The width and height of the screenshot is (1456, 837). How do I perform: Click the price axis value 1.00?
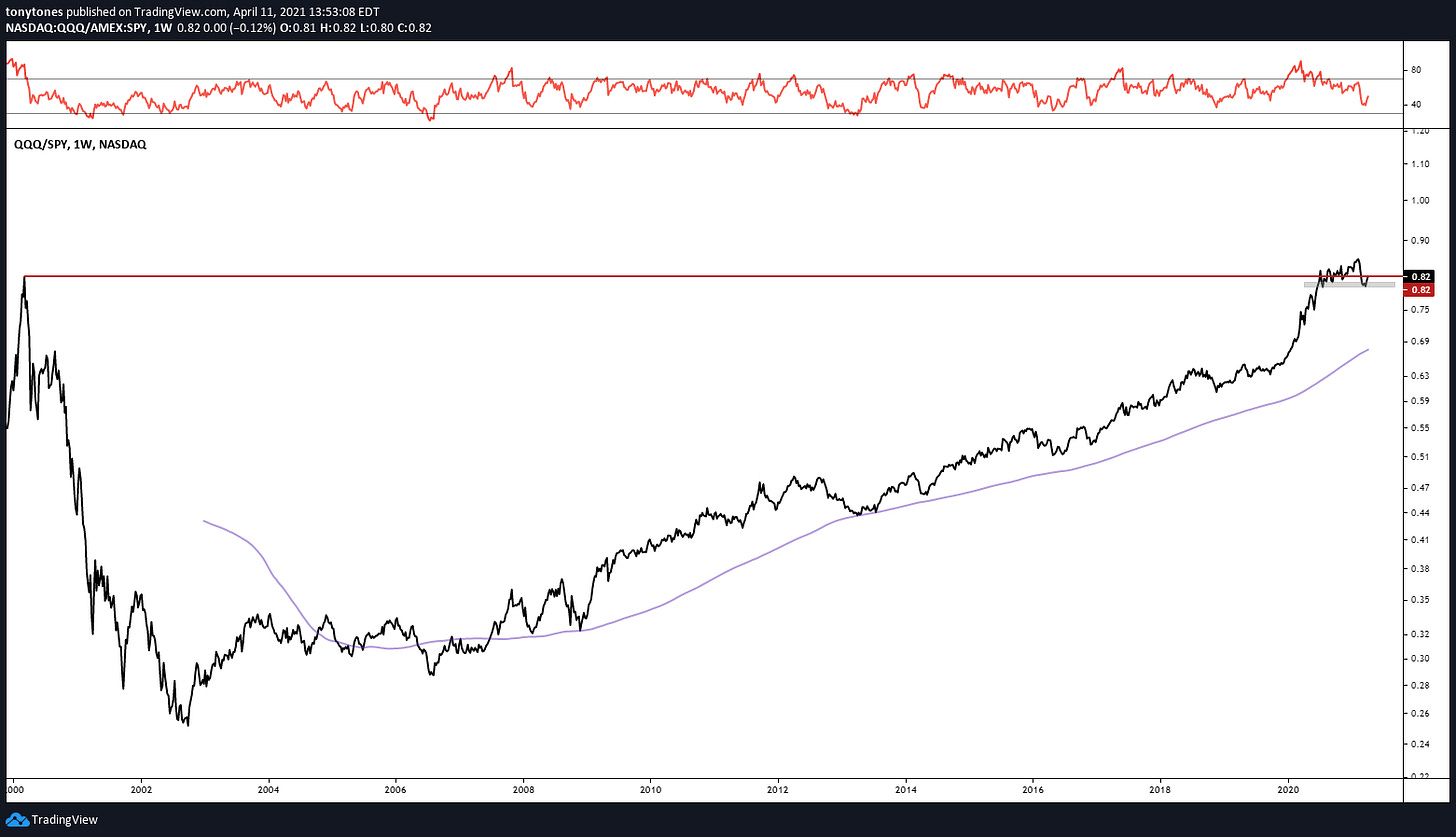(1419, 201)
